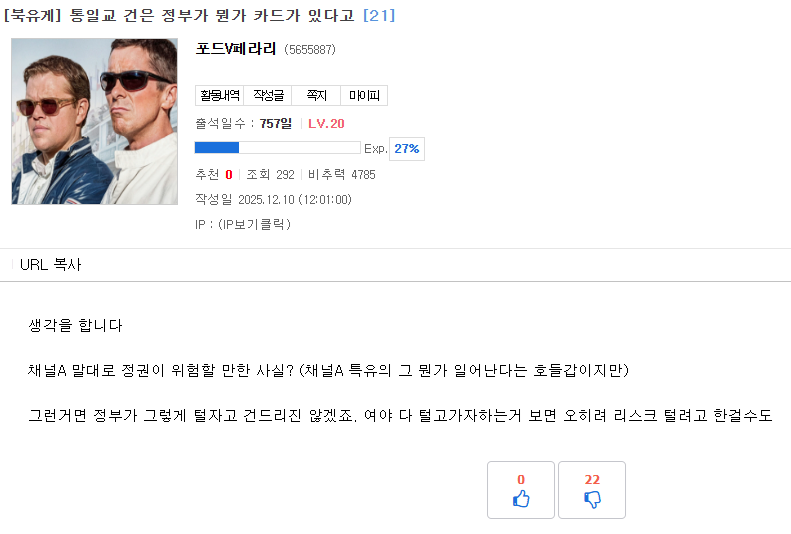The image size is (791, 534).
Task: Reveal IP via IP보기클릭 link
Action: 251,224
